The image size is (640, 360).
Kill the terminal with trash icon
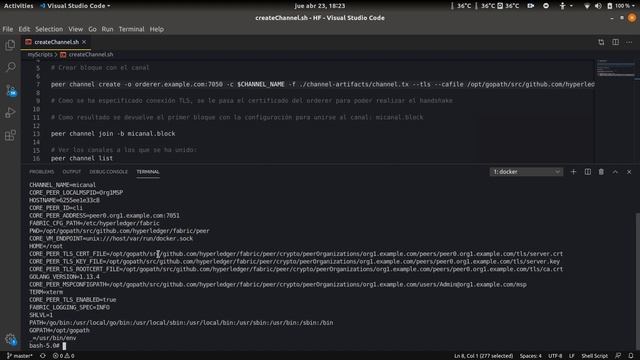601,172
